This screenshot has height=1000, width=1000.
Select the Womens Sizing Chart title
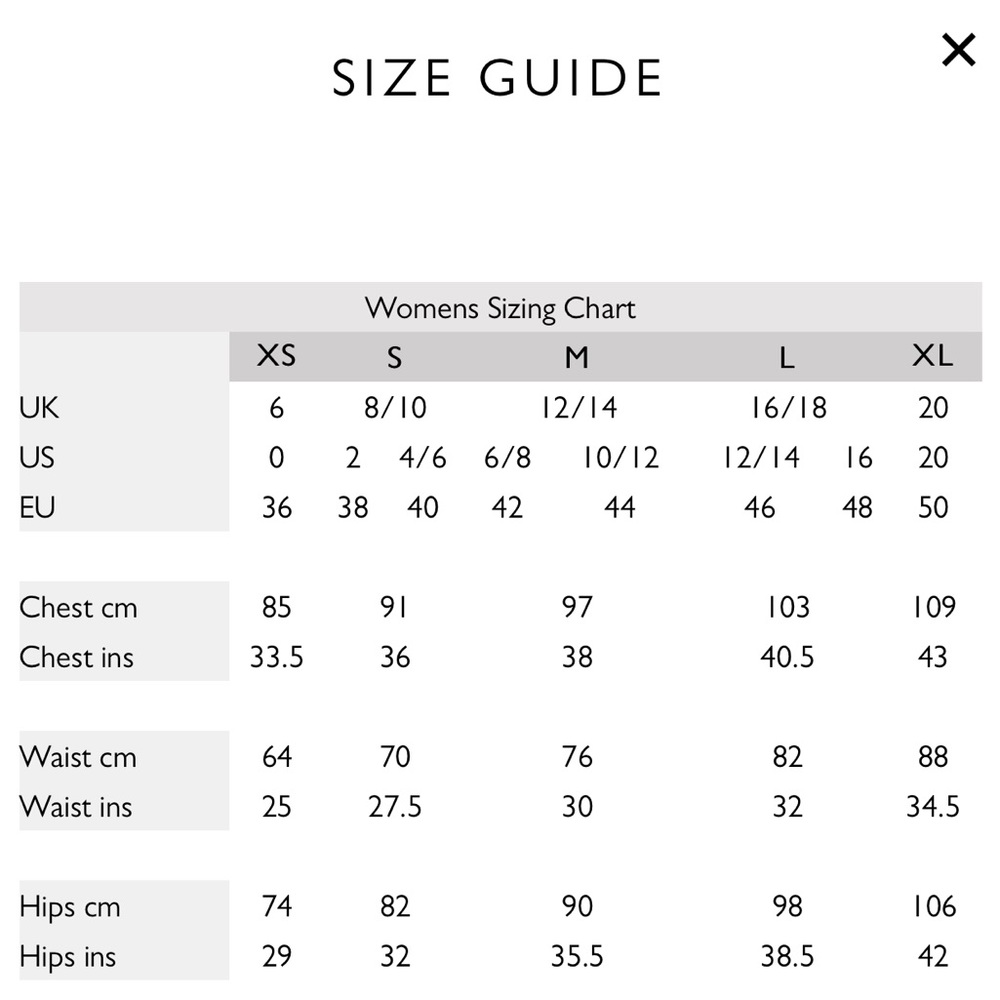tap(500, 308)
